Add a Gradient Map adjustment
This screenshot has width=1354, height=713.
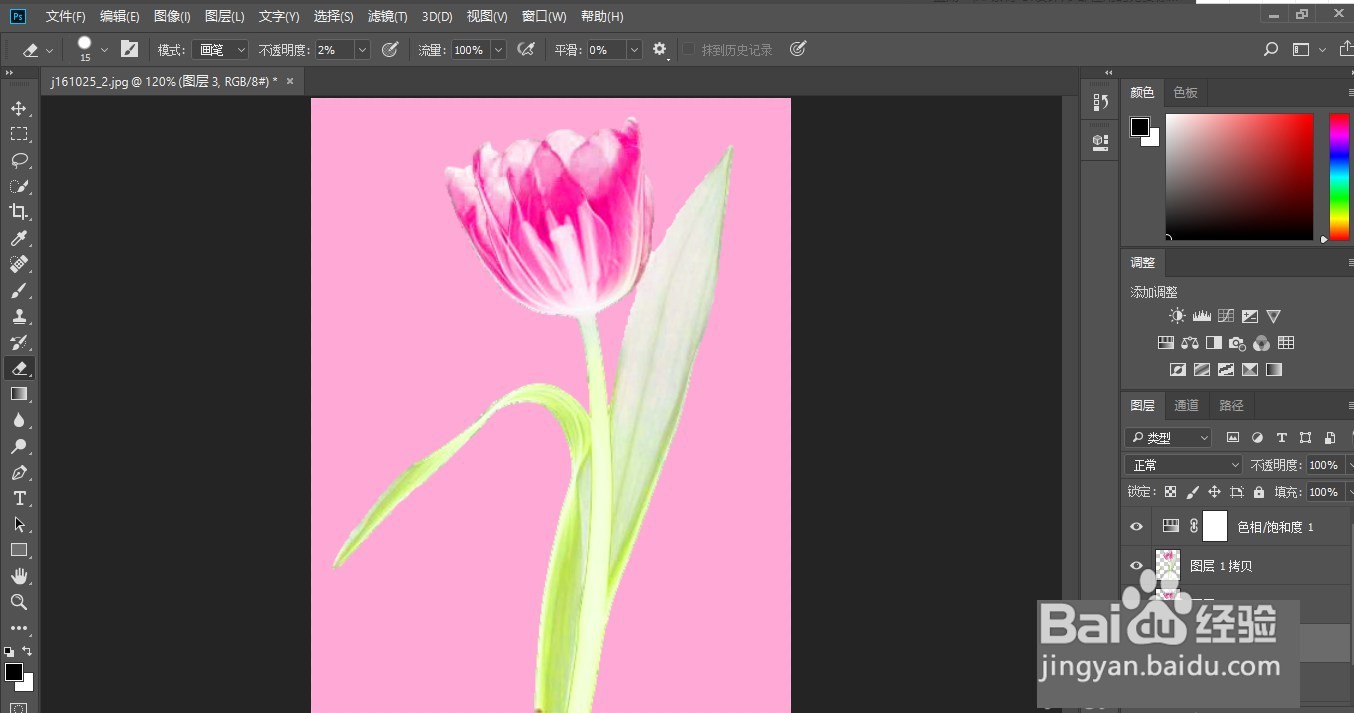(x=1274, y=370)
